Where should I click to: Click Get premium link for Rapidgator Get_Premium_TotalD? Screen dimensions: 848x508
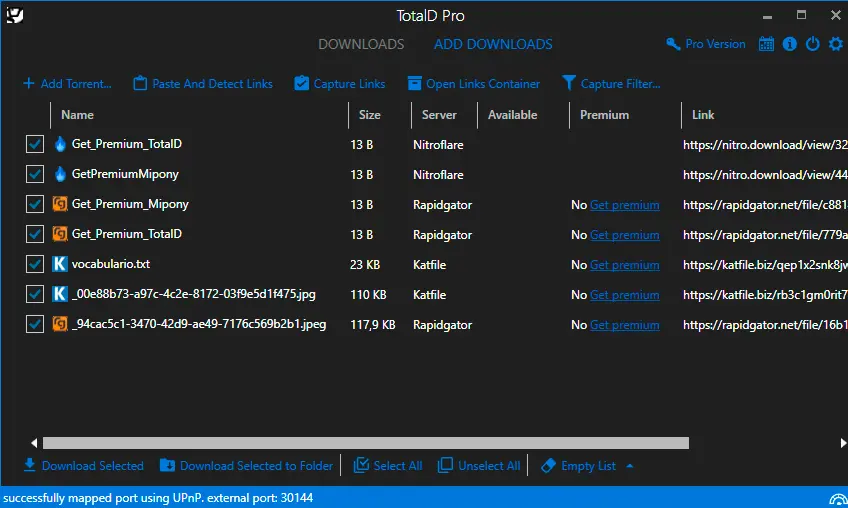pyautogui.click(x=625, y=235)
